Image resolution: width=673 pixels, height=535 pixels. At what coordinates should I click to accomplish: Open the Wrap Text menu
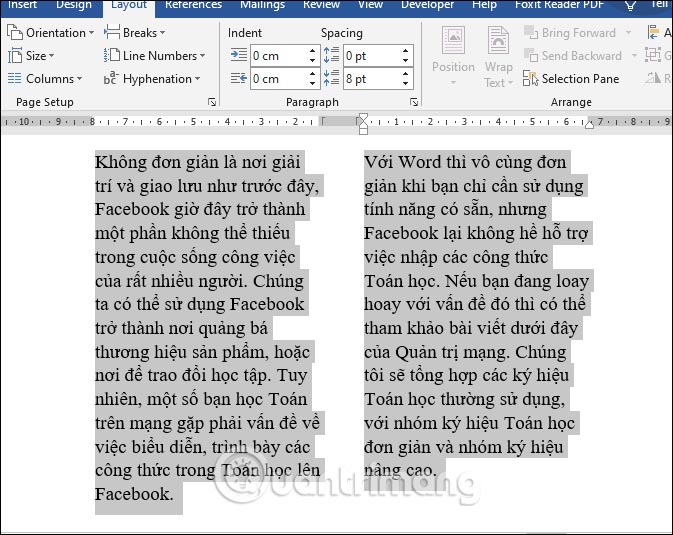pos(499,56)
